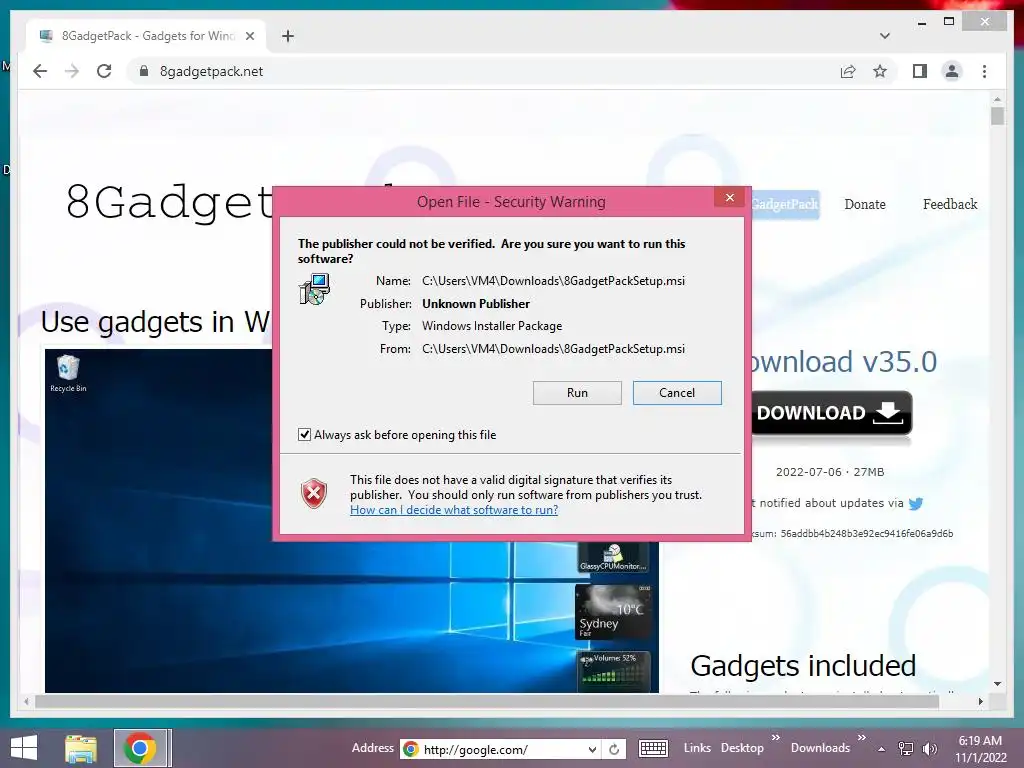
Task: Expand the Downloads toolbar chevron
Action: click(861, 738)
